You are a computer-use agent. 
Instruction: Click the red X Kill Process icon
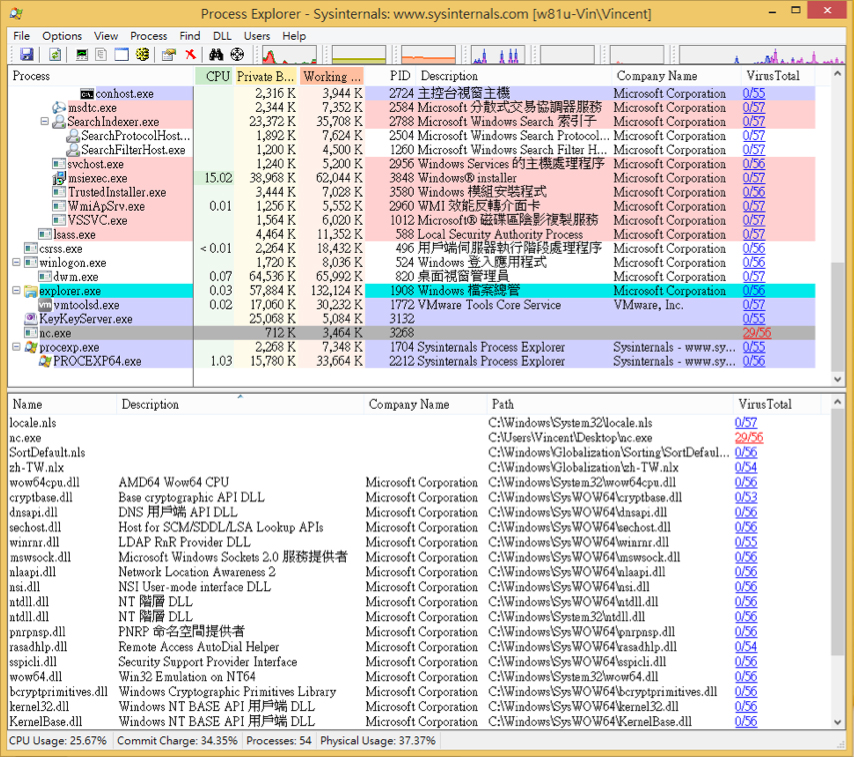(x=190, y=54)
